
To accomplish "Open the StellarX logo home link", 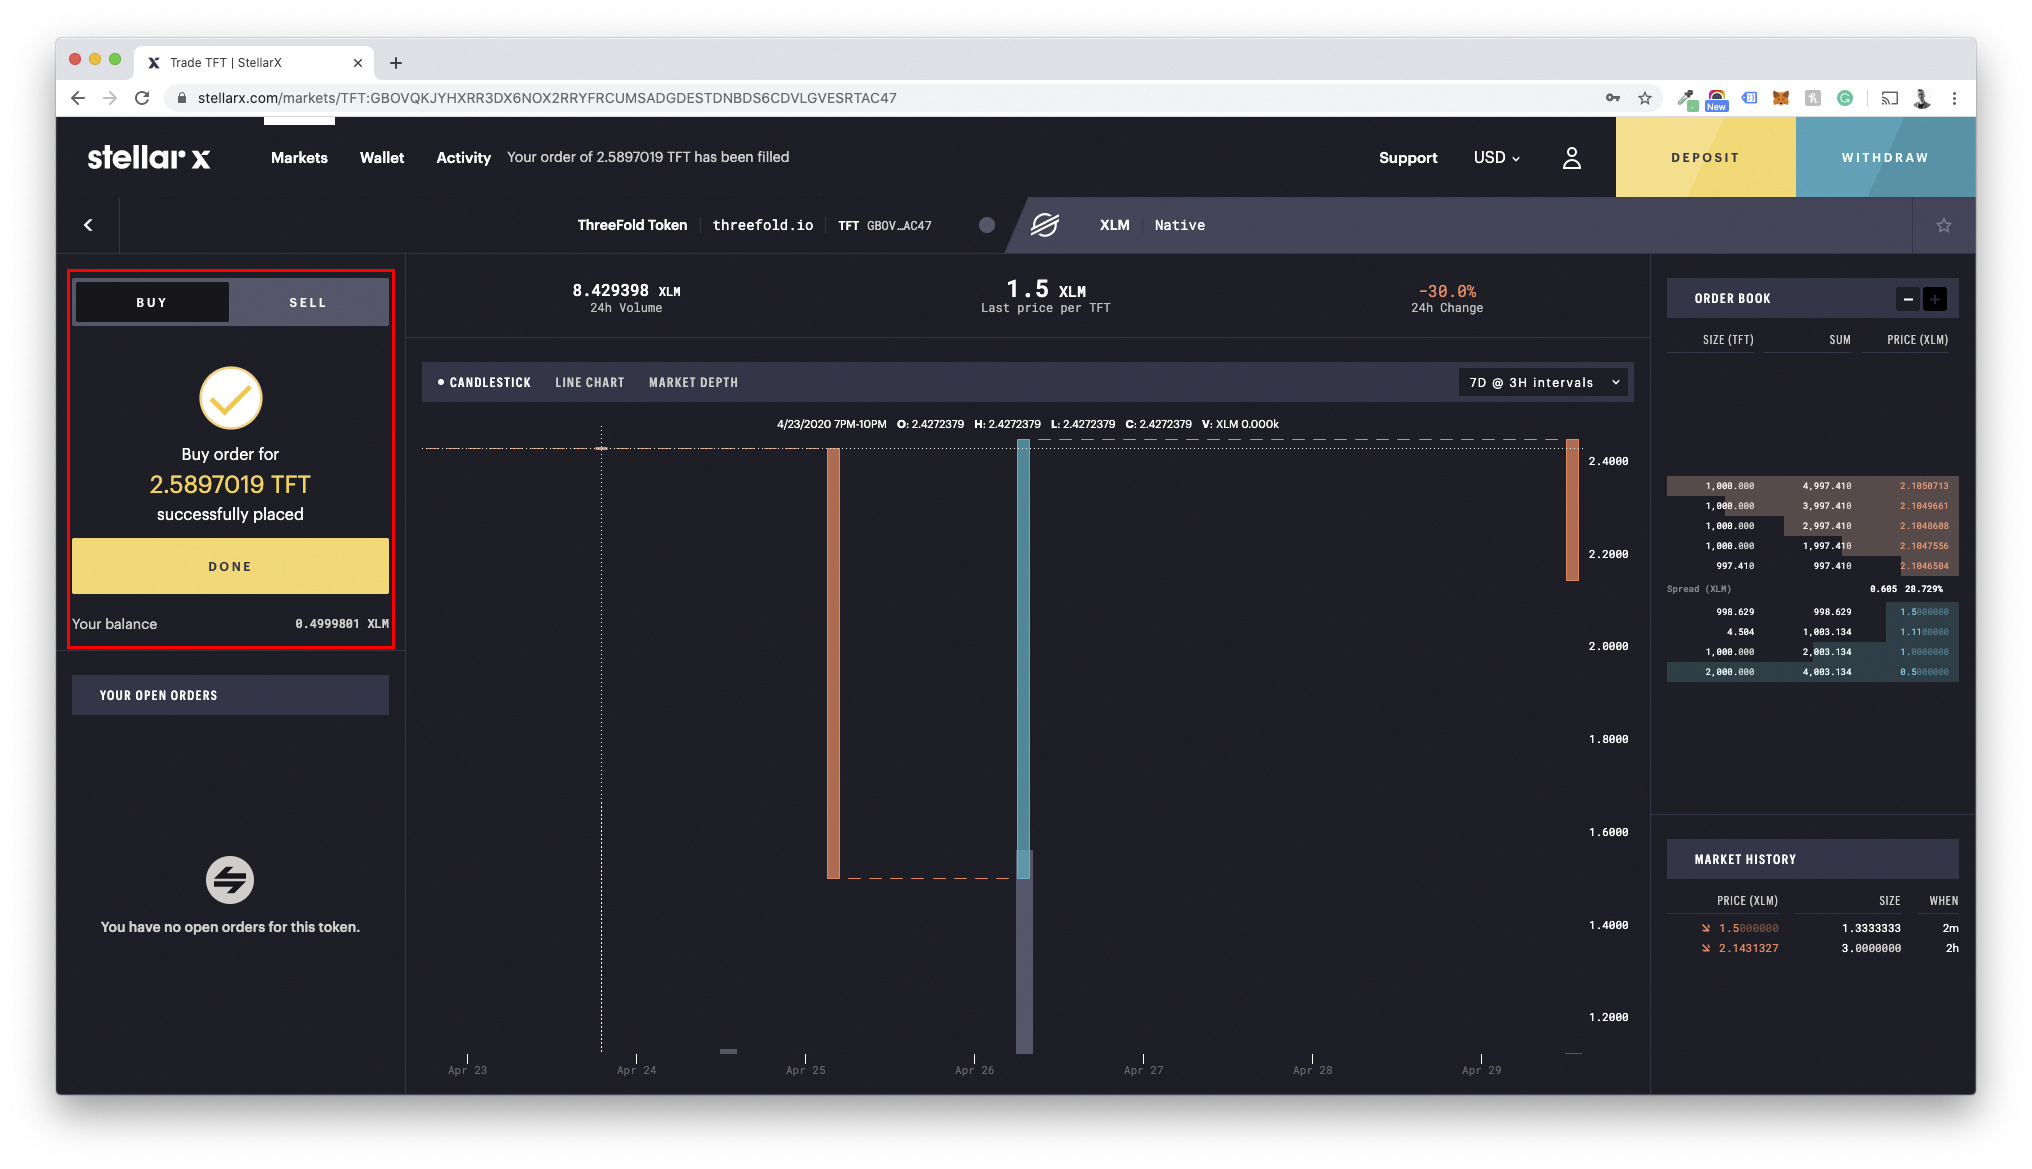I will [148, 157].
